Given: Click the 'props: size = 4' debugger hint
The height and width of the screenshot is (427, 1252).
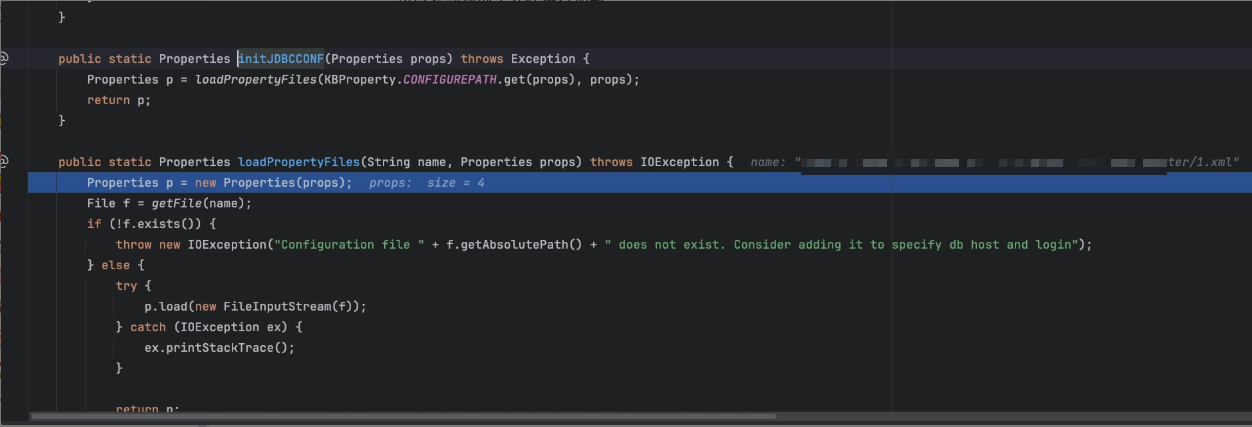Looking at the screenshot, I should click(427, 183).
